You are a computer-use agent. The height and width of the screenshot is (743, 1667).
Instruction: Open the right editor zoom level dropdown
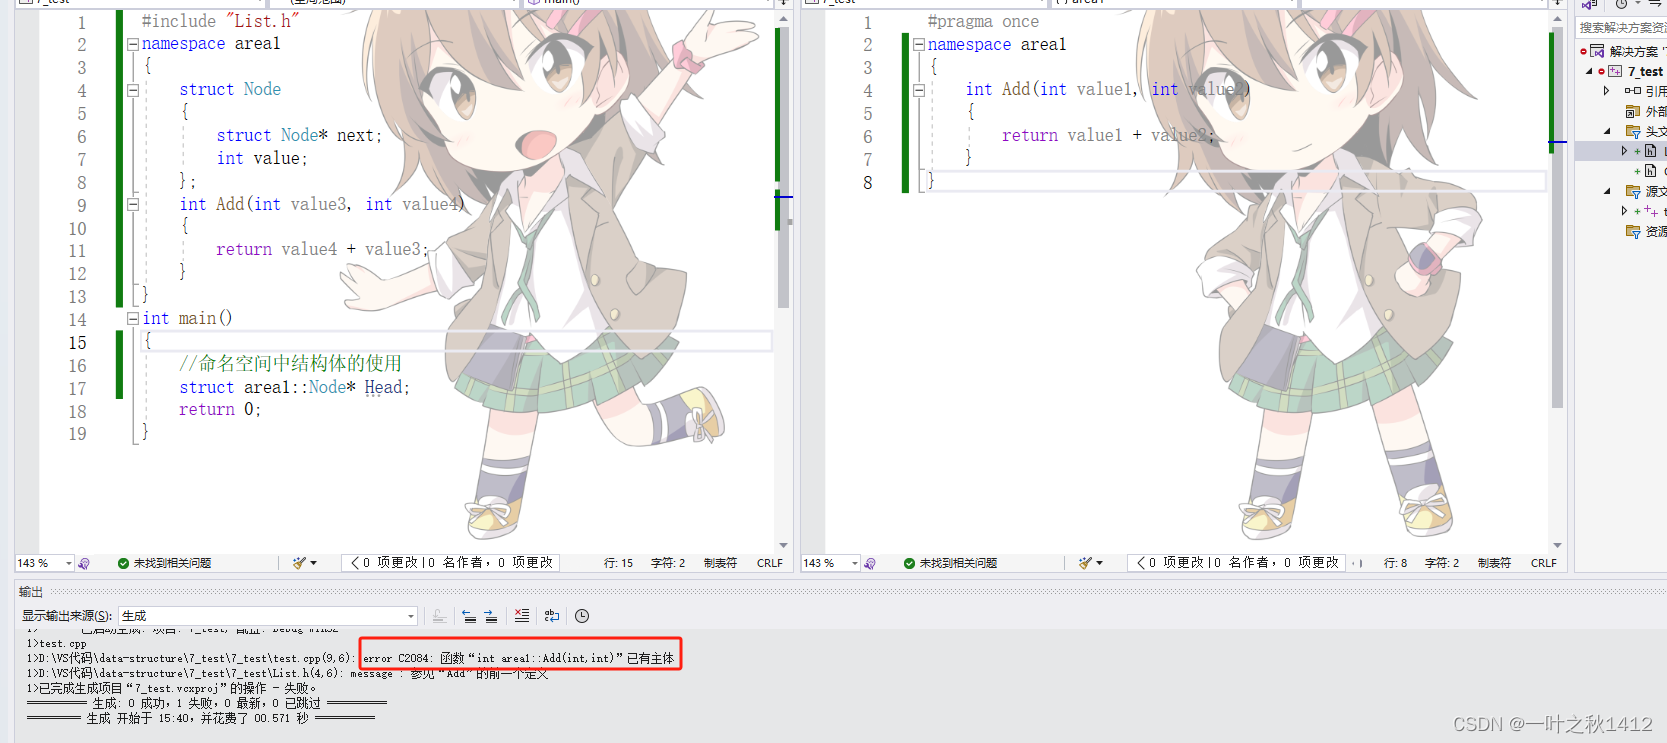coord(855,563)
